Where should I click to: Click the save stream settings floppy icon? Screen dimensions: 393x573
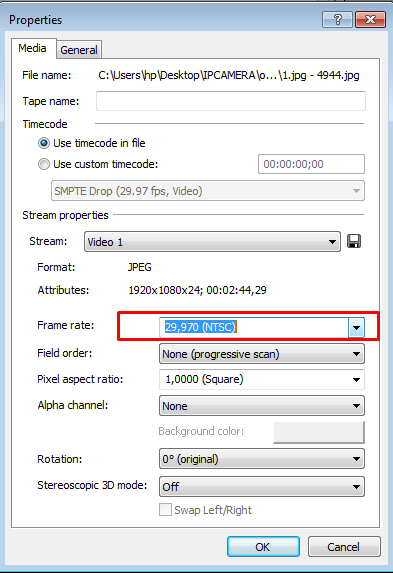pos(354,241)
